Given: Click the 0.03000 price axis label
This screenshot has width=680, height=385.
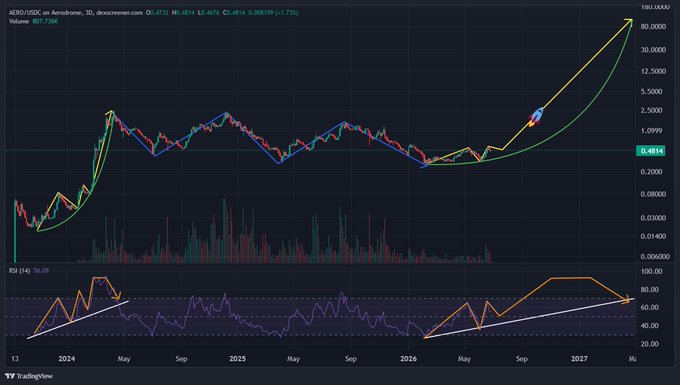Looking at the screenshot, I should tap(653, 218).
